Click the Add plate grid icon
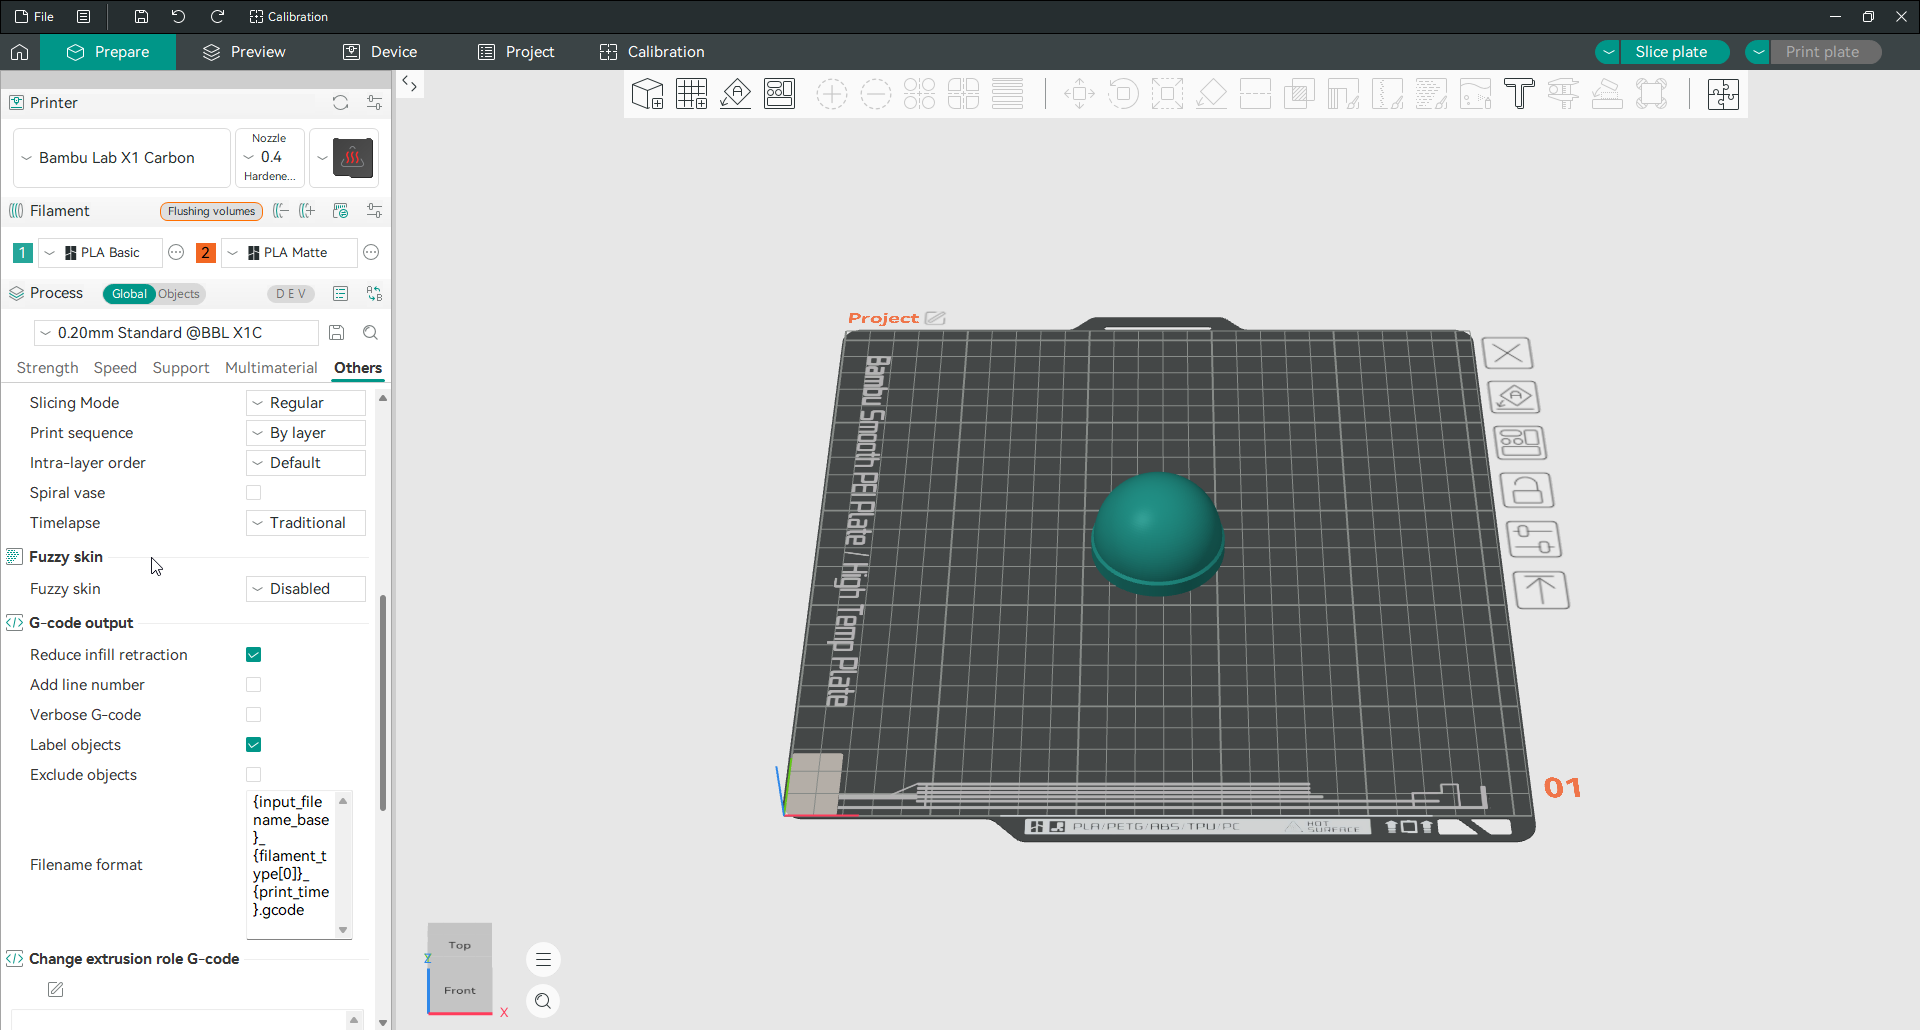Viewport: 1920px width, 1030px height. pos(691,94)
